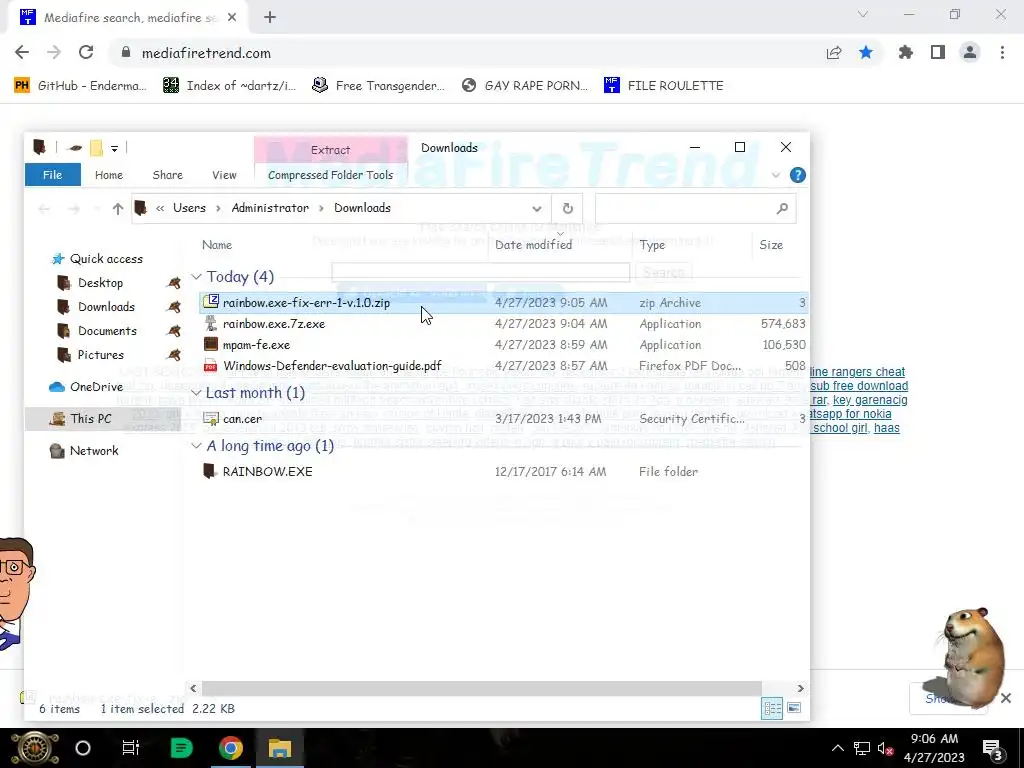Select Windows-Defender-evaluation-guide.pdf file

504,365
